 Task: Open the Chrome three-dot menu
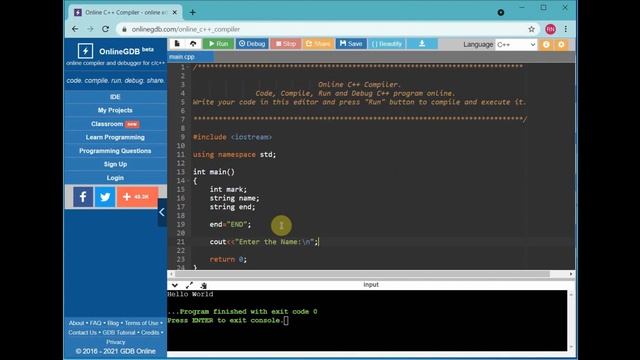point(566,29)
